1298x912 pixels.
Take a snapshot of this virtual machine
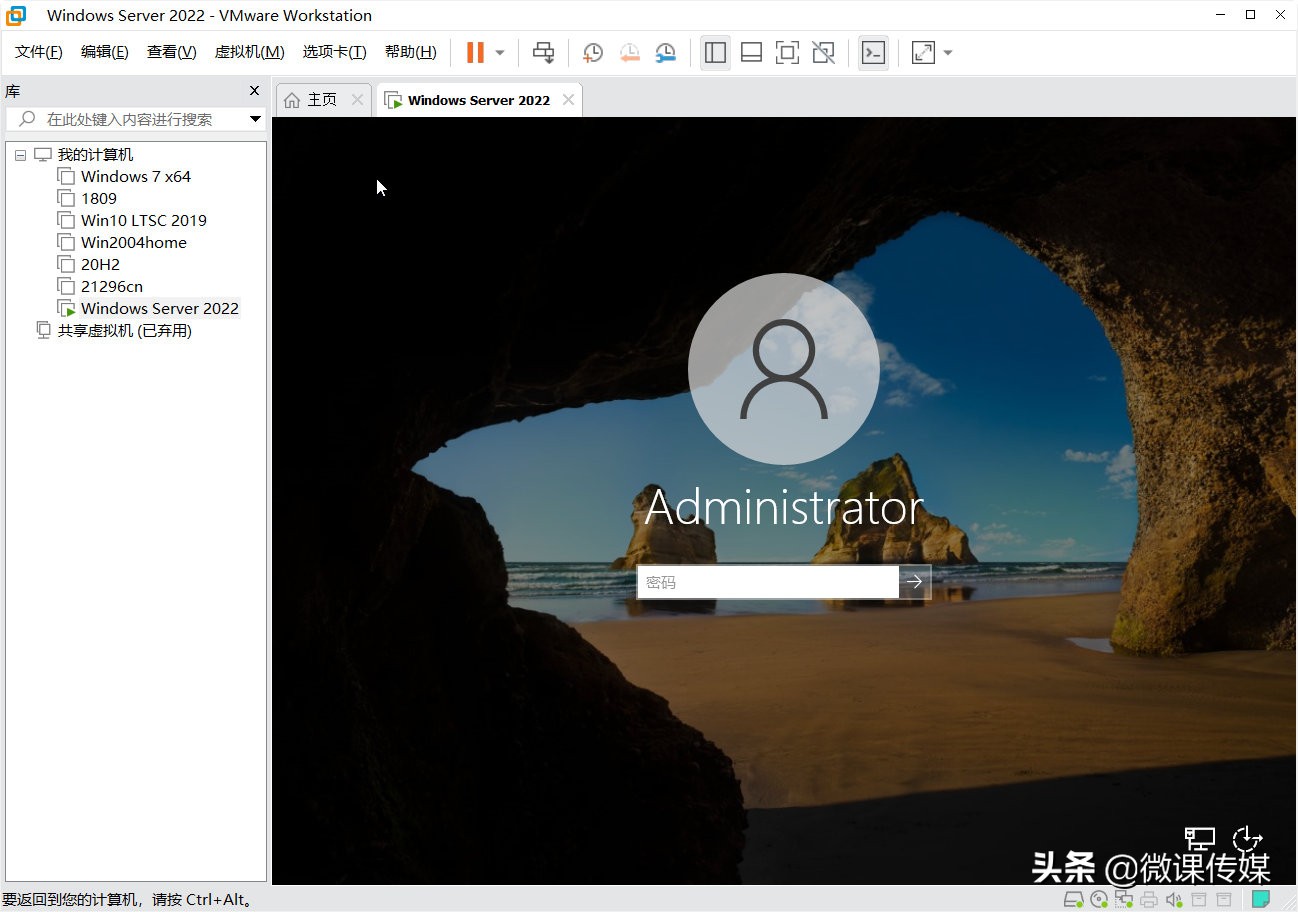(593, 53)
